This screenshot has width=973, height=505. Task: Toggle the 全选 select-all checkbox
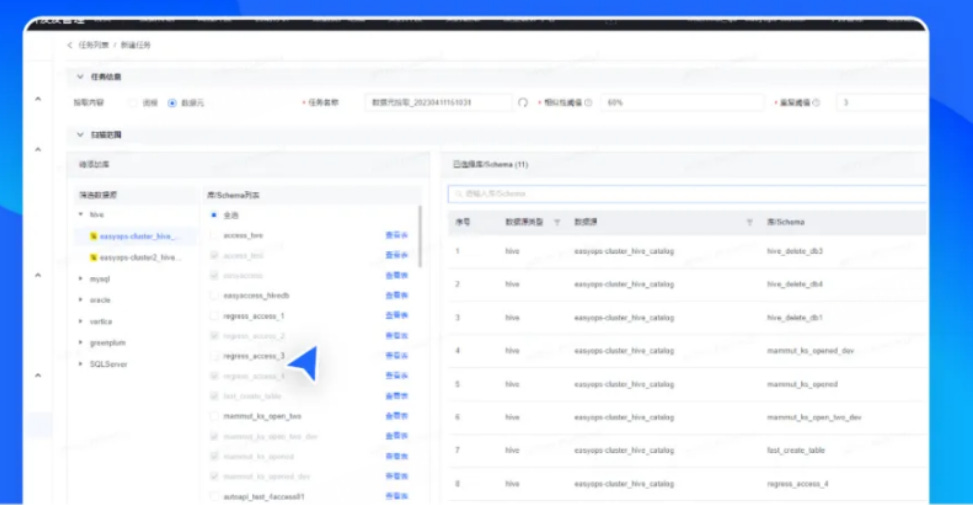[214, 215]
